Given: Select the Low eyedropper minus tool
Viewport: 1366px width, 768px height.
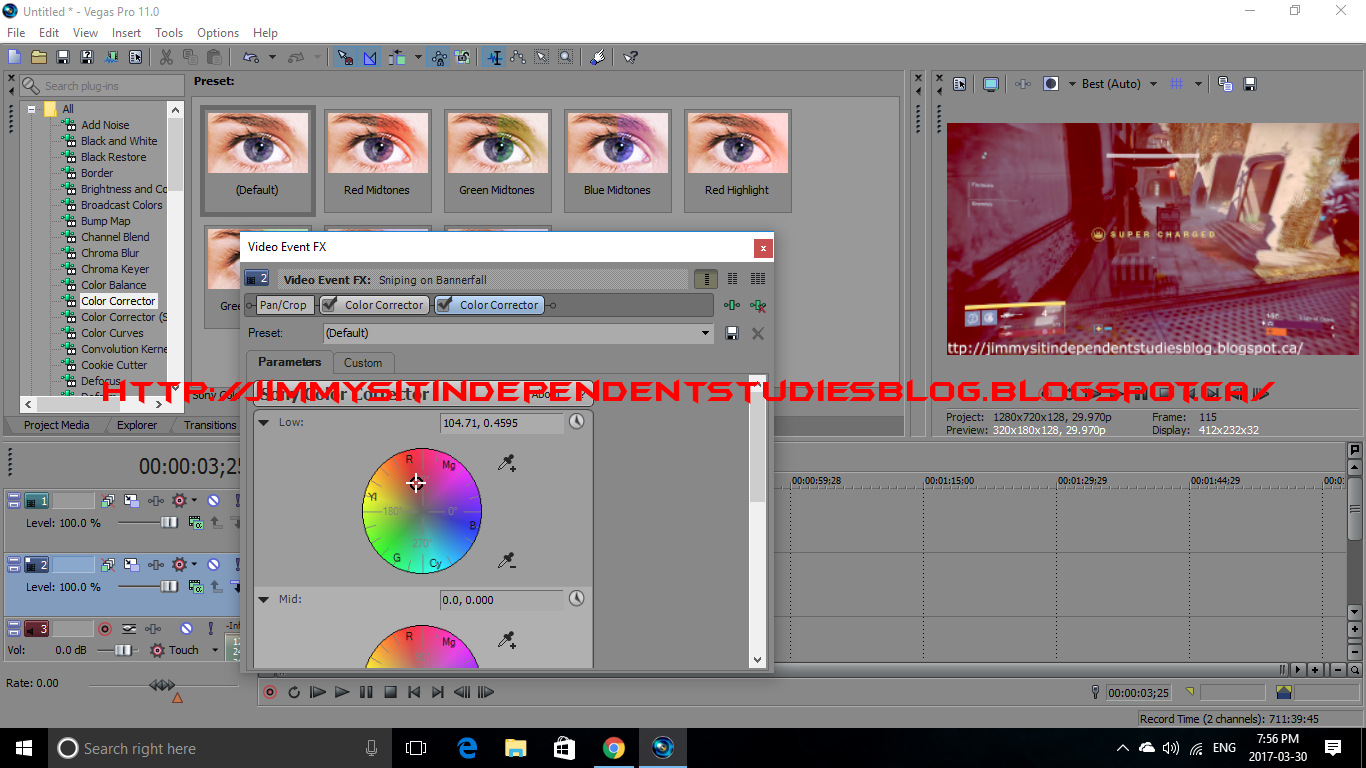Looking at the screenshot, I should [506, 561].
